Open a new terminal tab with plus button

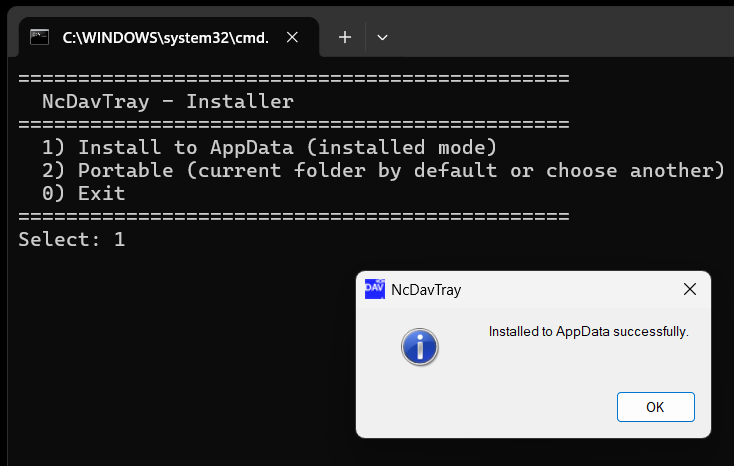[x=345, y=37]
